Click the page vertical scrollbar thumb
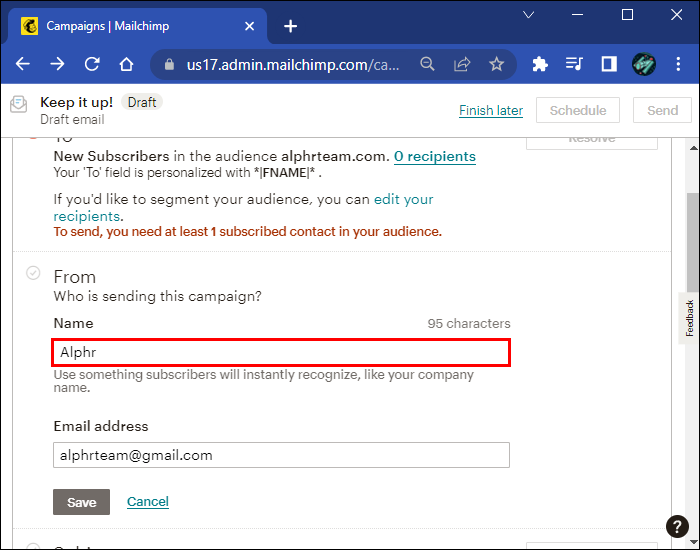Viewport: 700px width, 550px height. [693, 243]
